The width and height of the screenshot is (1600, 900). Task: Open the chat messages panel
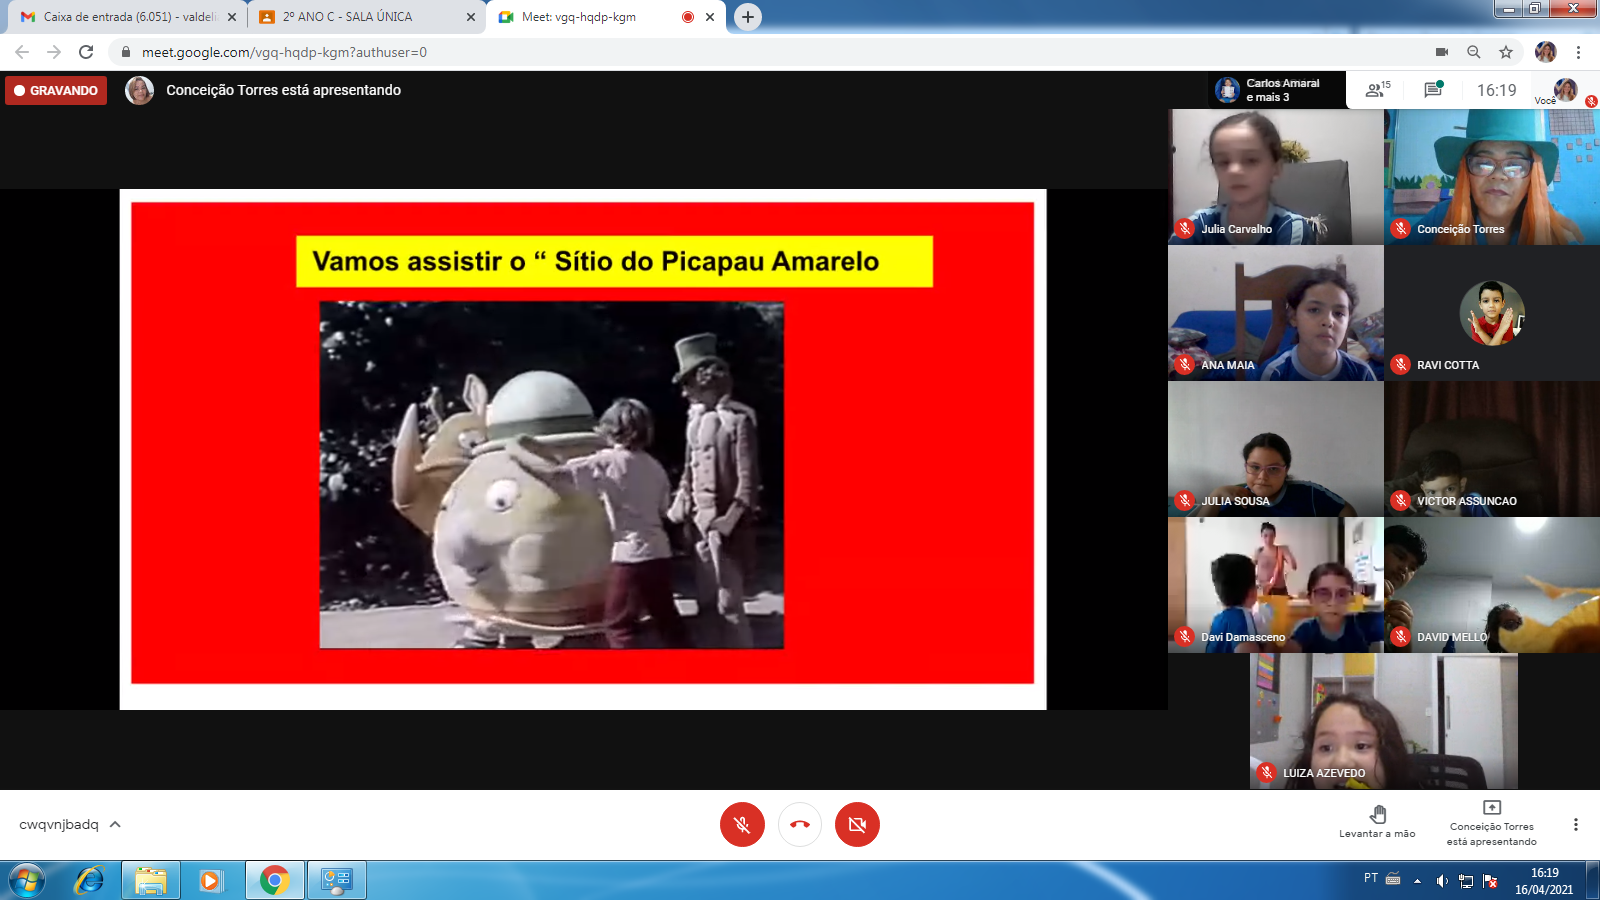[x=1433, y=90]
